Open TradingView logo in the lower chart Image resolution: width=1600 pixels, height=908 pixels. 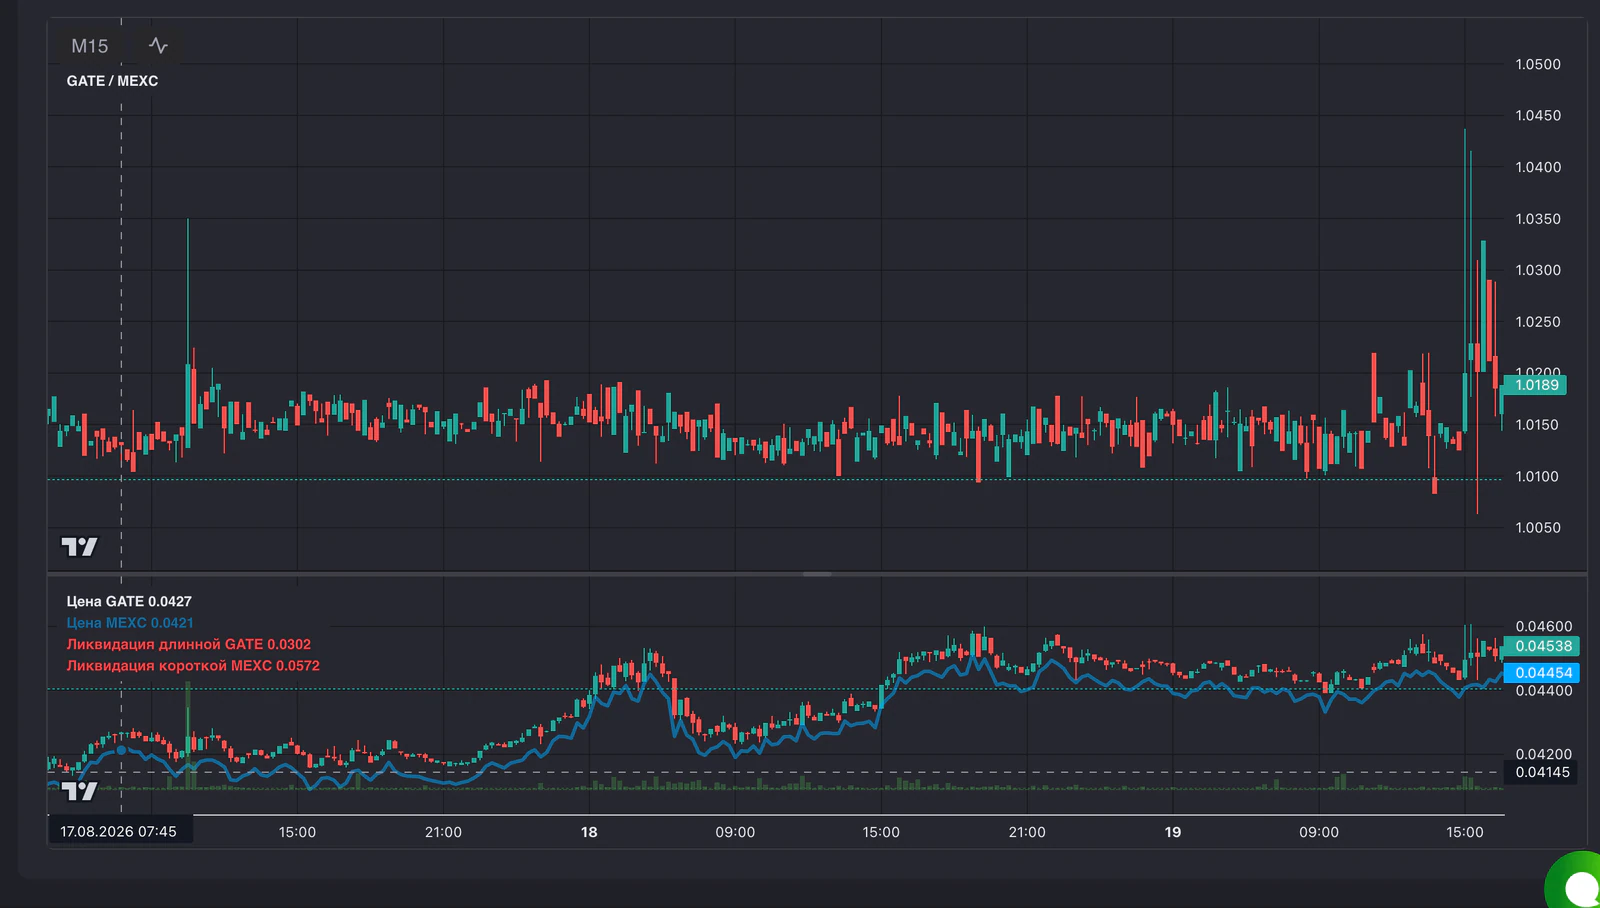point(80,791)
